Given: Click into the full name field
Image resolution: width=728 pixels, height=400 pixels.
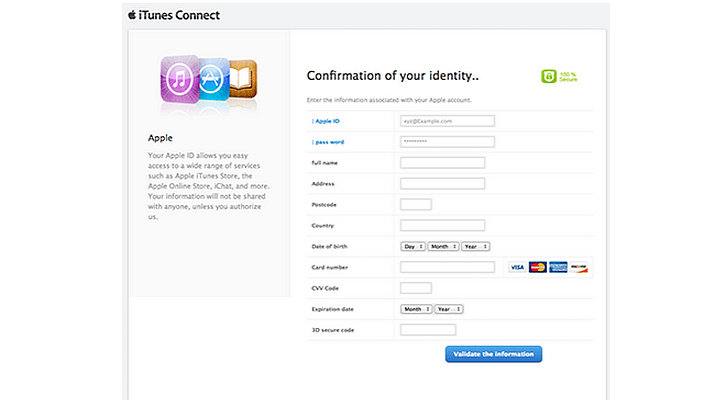Looking at the screenshot, I should coord(442,163).
